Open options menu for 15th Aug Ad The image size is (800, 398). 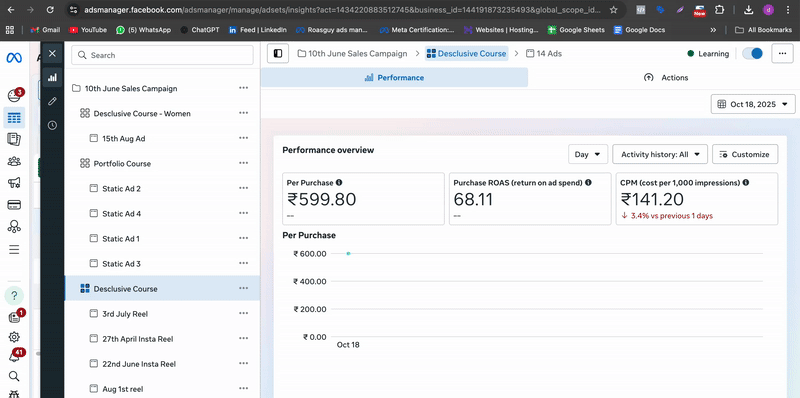pos(243,138)
